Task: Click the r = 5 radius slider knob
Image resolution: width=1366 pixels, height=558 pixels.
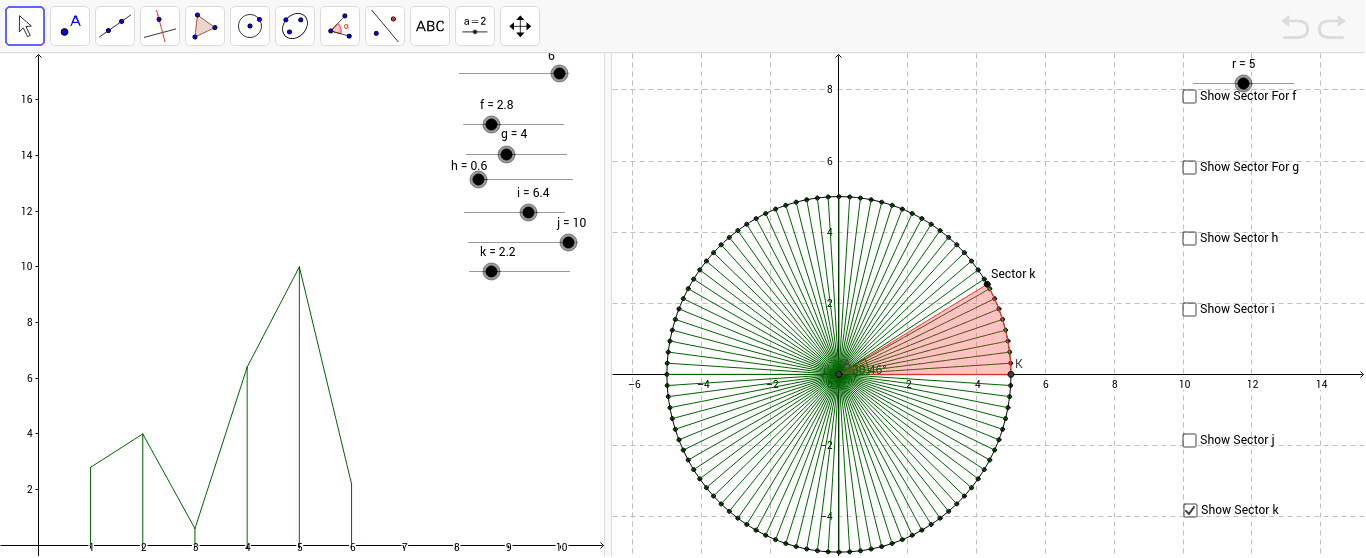Action: pyautogui.click(x=1243, y=83)
